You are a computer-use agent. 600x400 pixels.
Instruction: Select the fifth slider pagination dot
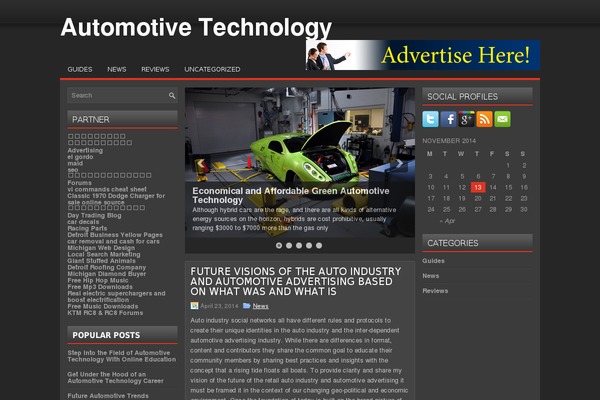pos(319,245)
